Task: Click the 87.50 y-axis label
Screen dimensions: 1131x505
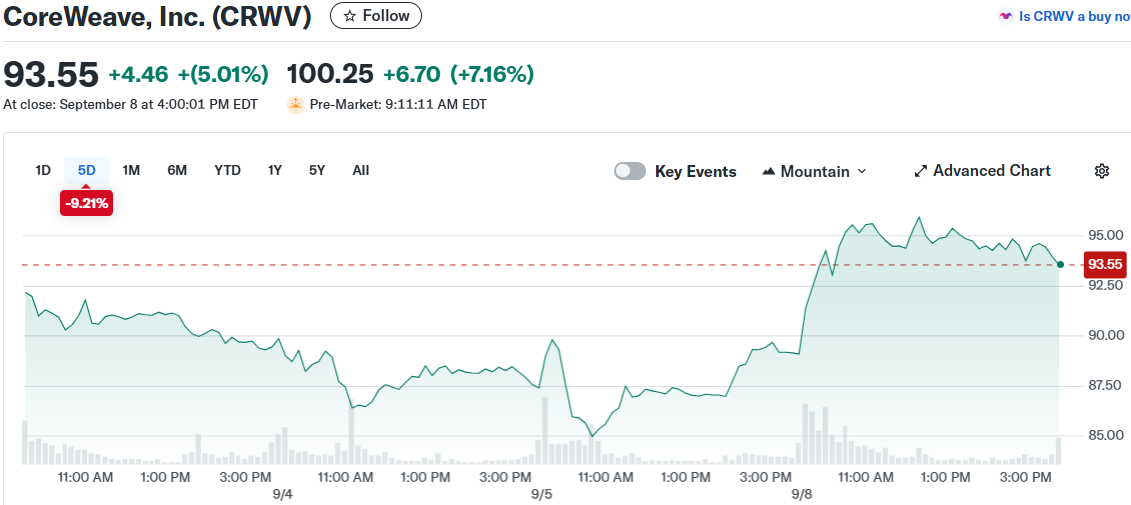Action: (x=1105, y=386)
